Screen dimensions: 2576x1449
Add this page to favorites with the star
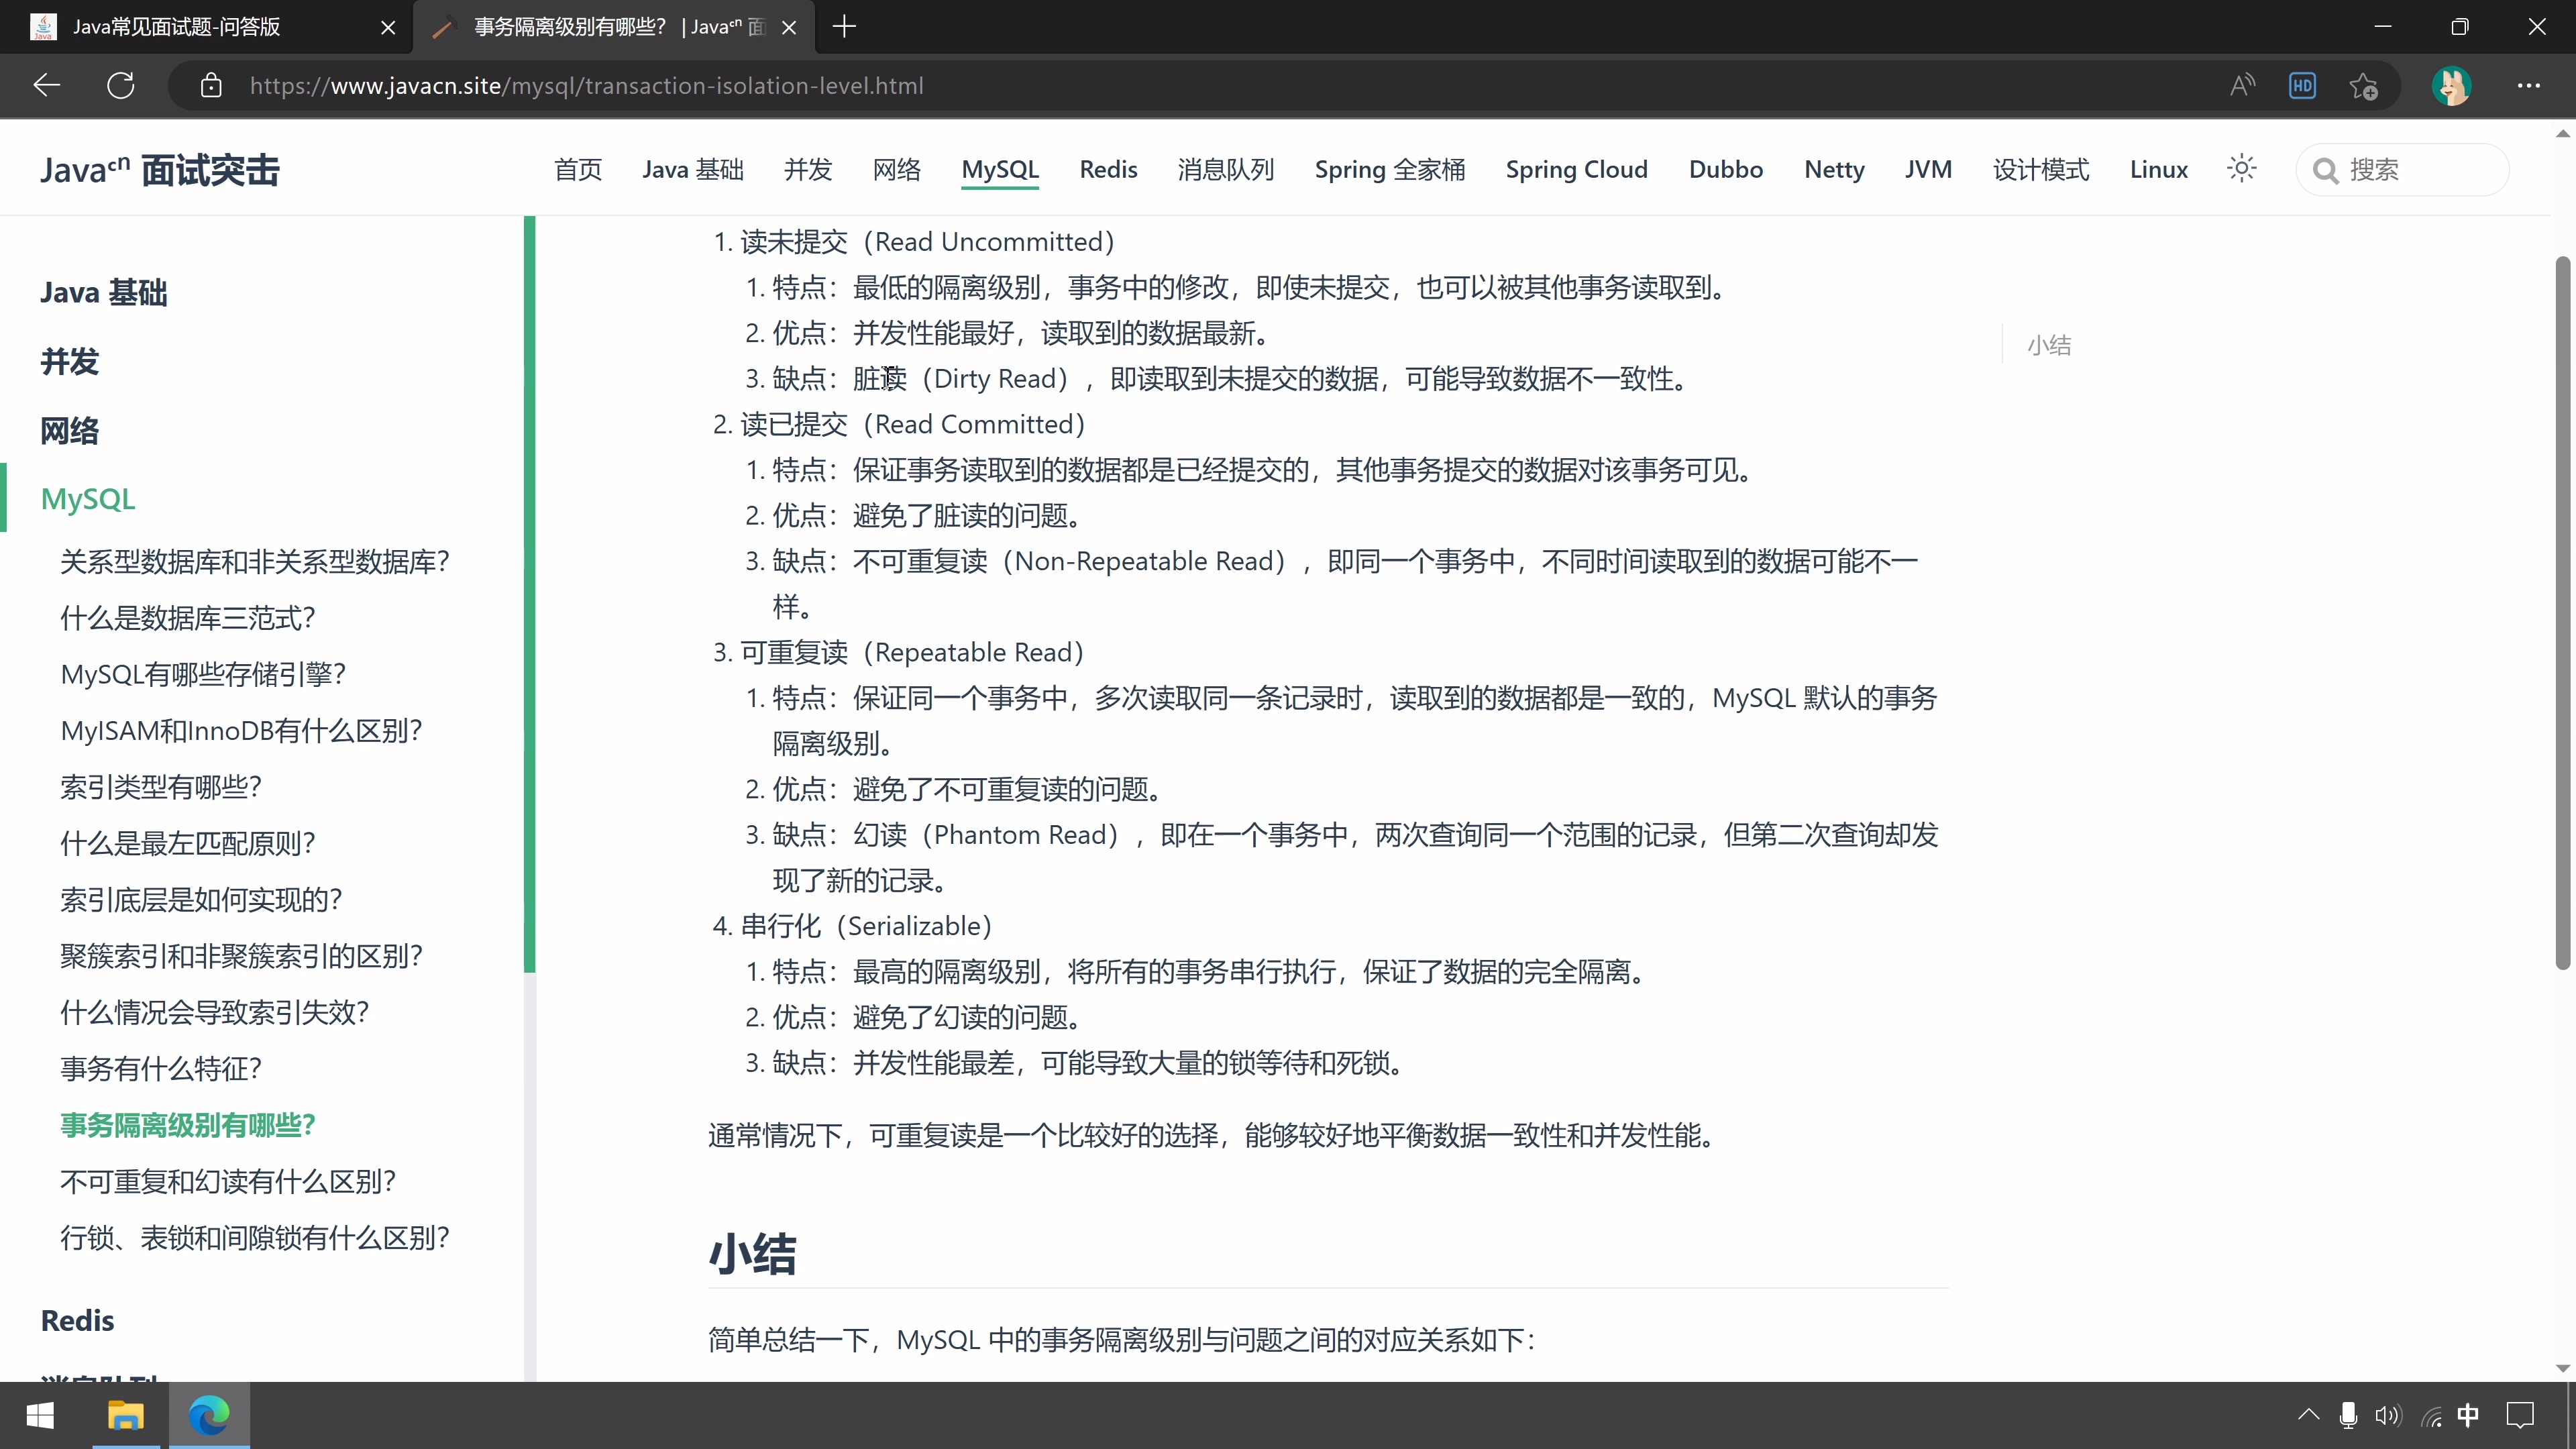(x=2364, y=85)
